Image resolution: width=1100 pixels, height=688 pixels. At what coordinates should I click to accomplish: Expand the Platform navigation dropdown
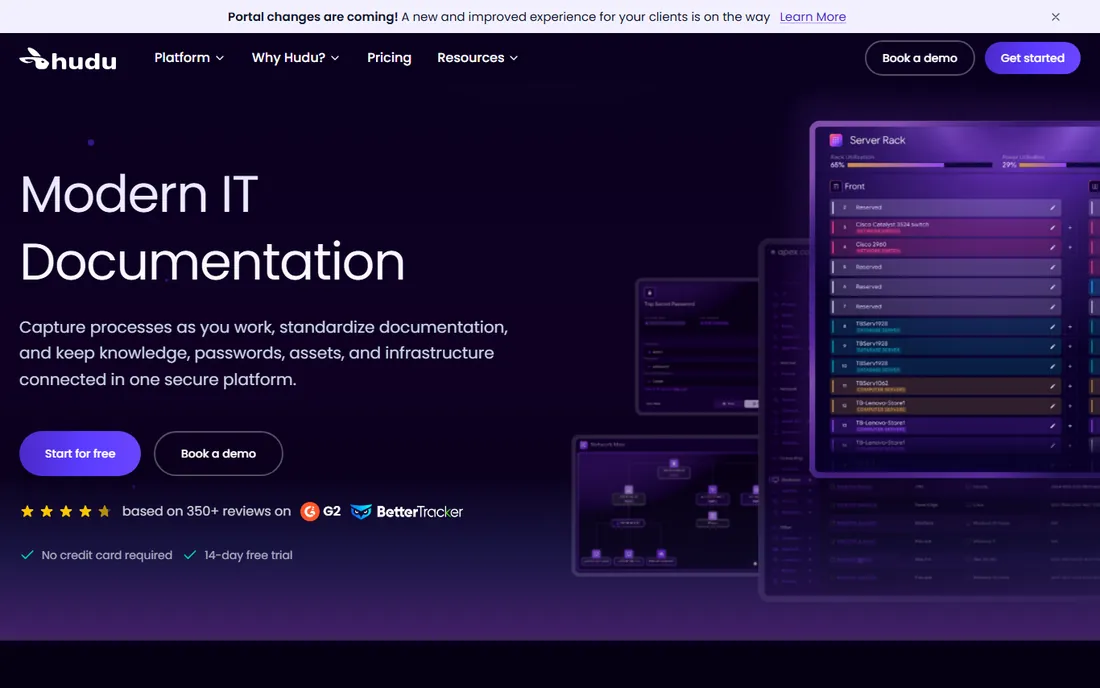pyautogui.click(x=189, y=58)
